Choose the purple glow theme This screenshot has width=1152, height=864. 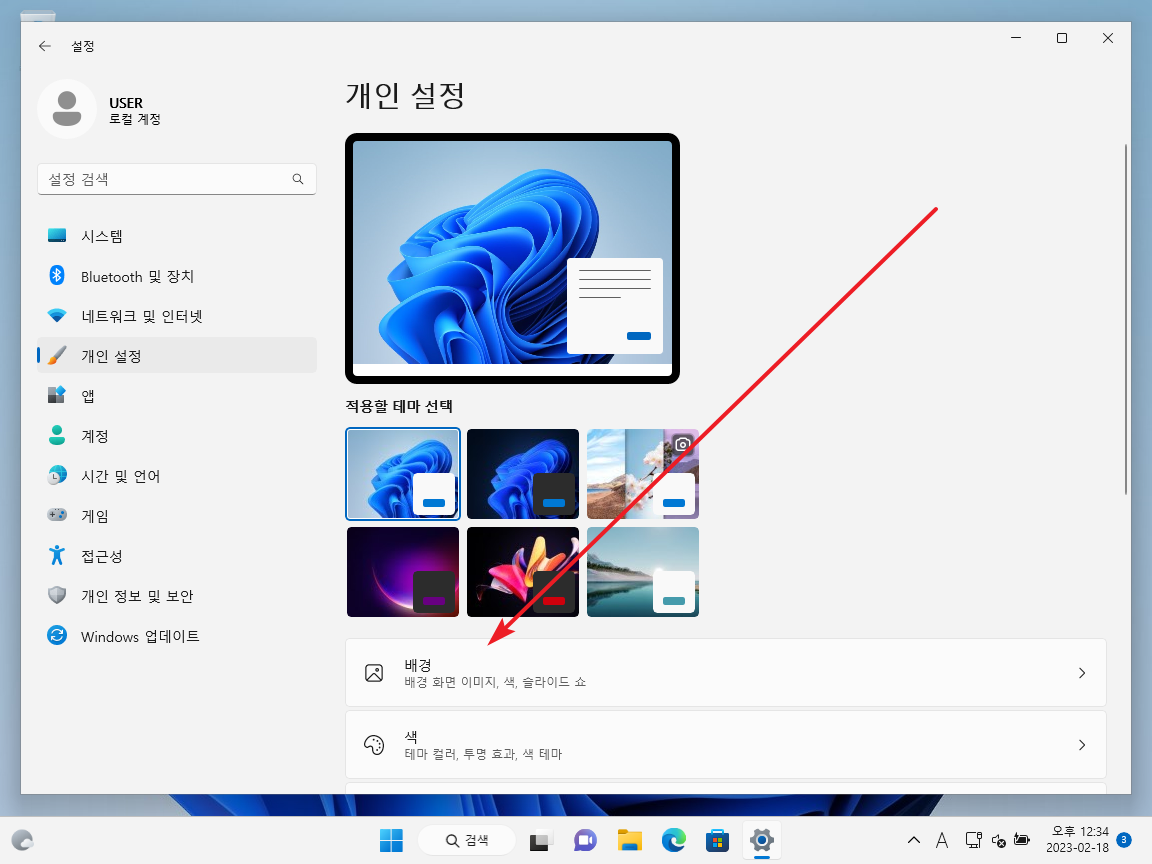[x=402, y=571]
